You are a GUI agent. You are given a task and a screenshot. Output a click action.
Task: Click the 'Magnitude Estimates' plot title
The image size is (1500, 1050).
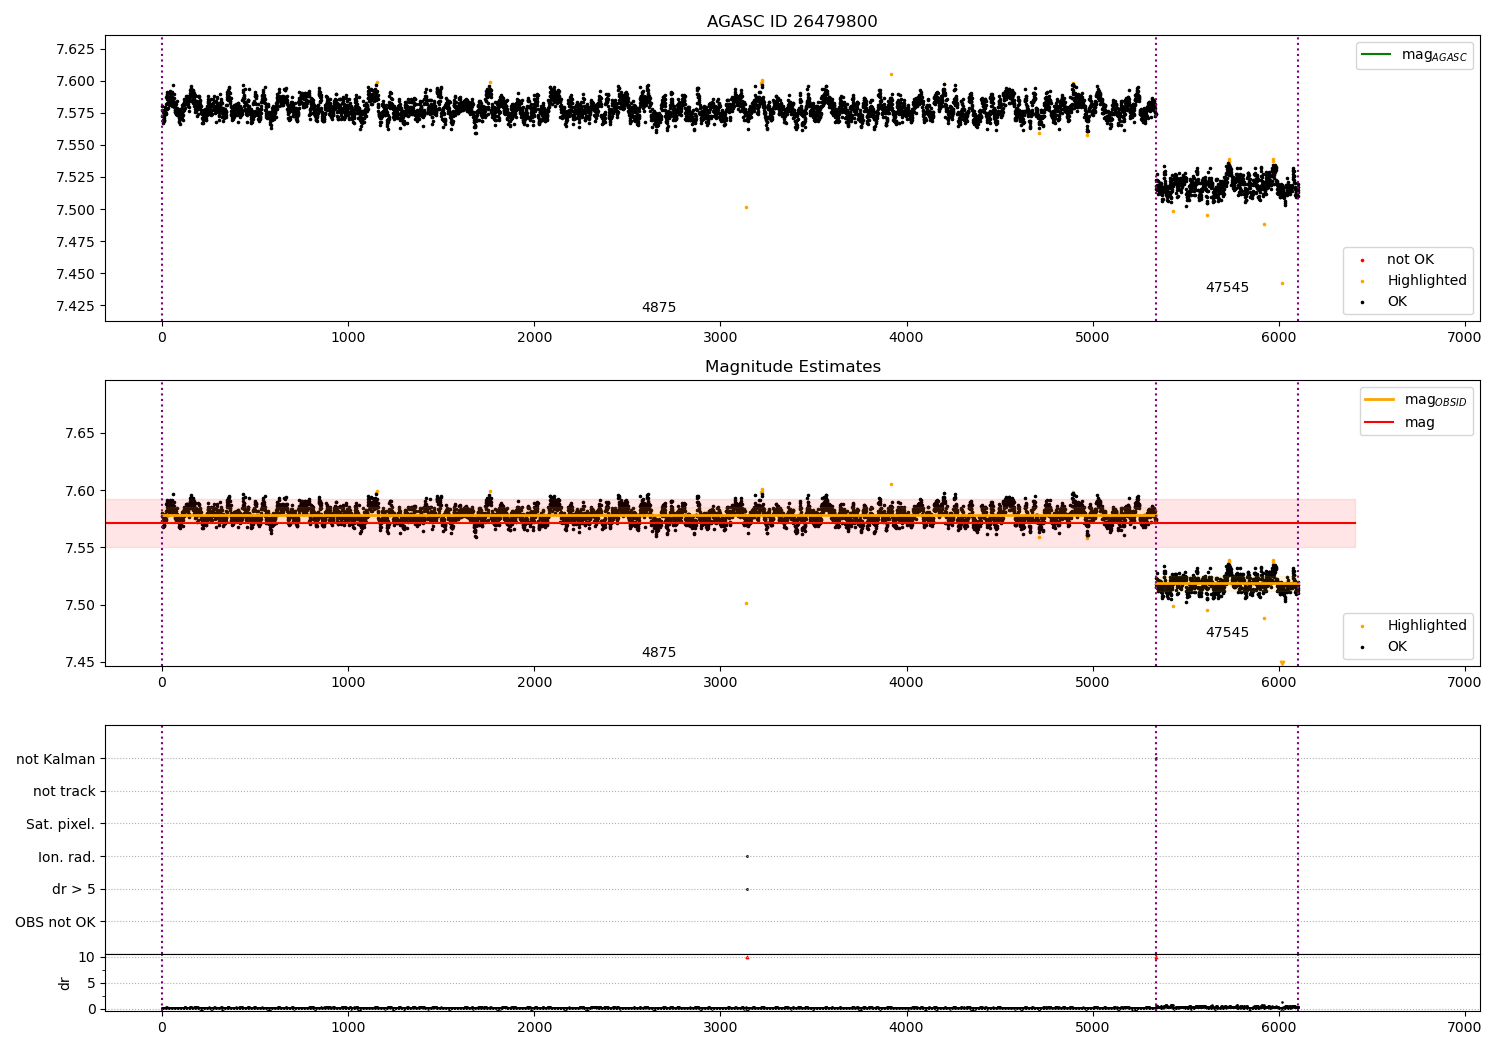click(x=792, y=367)
